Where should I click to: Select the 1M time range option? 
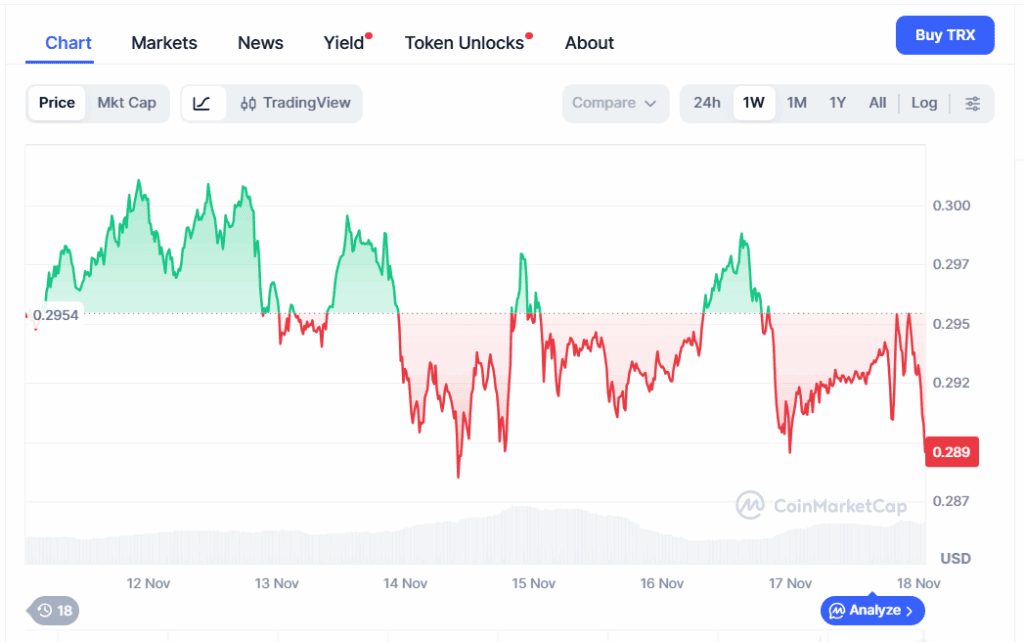[797, 103]
